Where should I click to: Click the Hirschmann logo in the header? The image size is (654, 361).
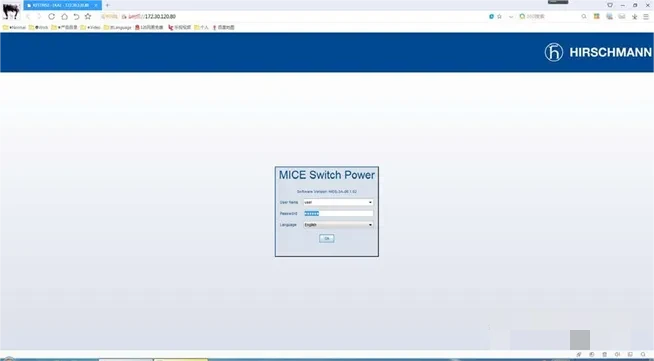coord(598,52)
